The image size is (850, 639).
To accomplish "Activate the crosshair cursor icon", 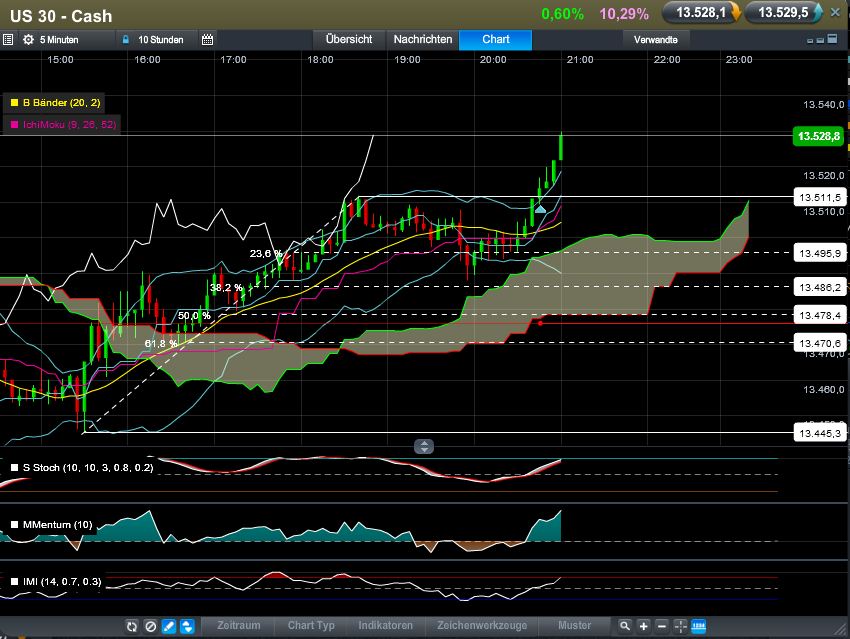I will [681, 626].
